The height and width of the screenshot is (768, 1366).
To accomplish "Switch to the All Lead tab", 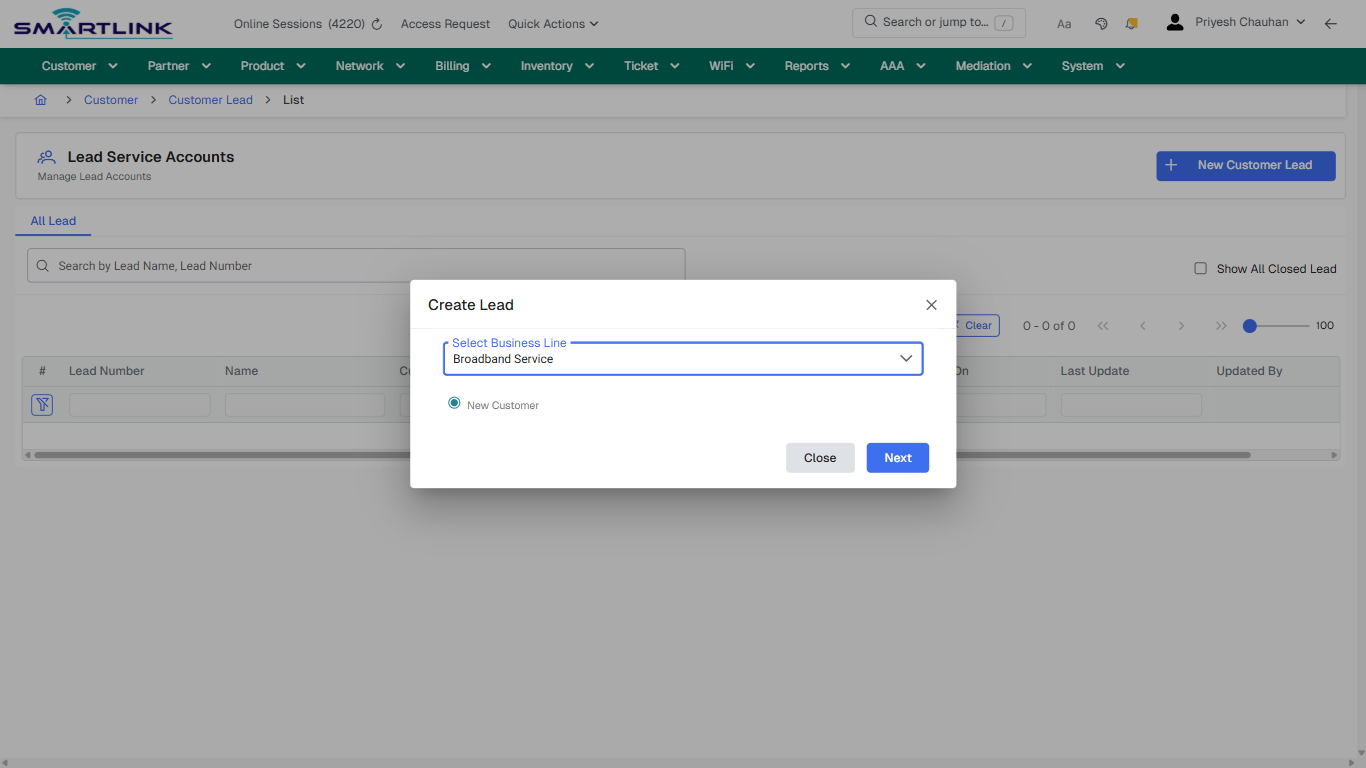I will (53, 220).
